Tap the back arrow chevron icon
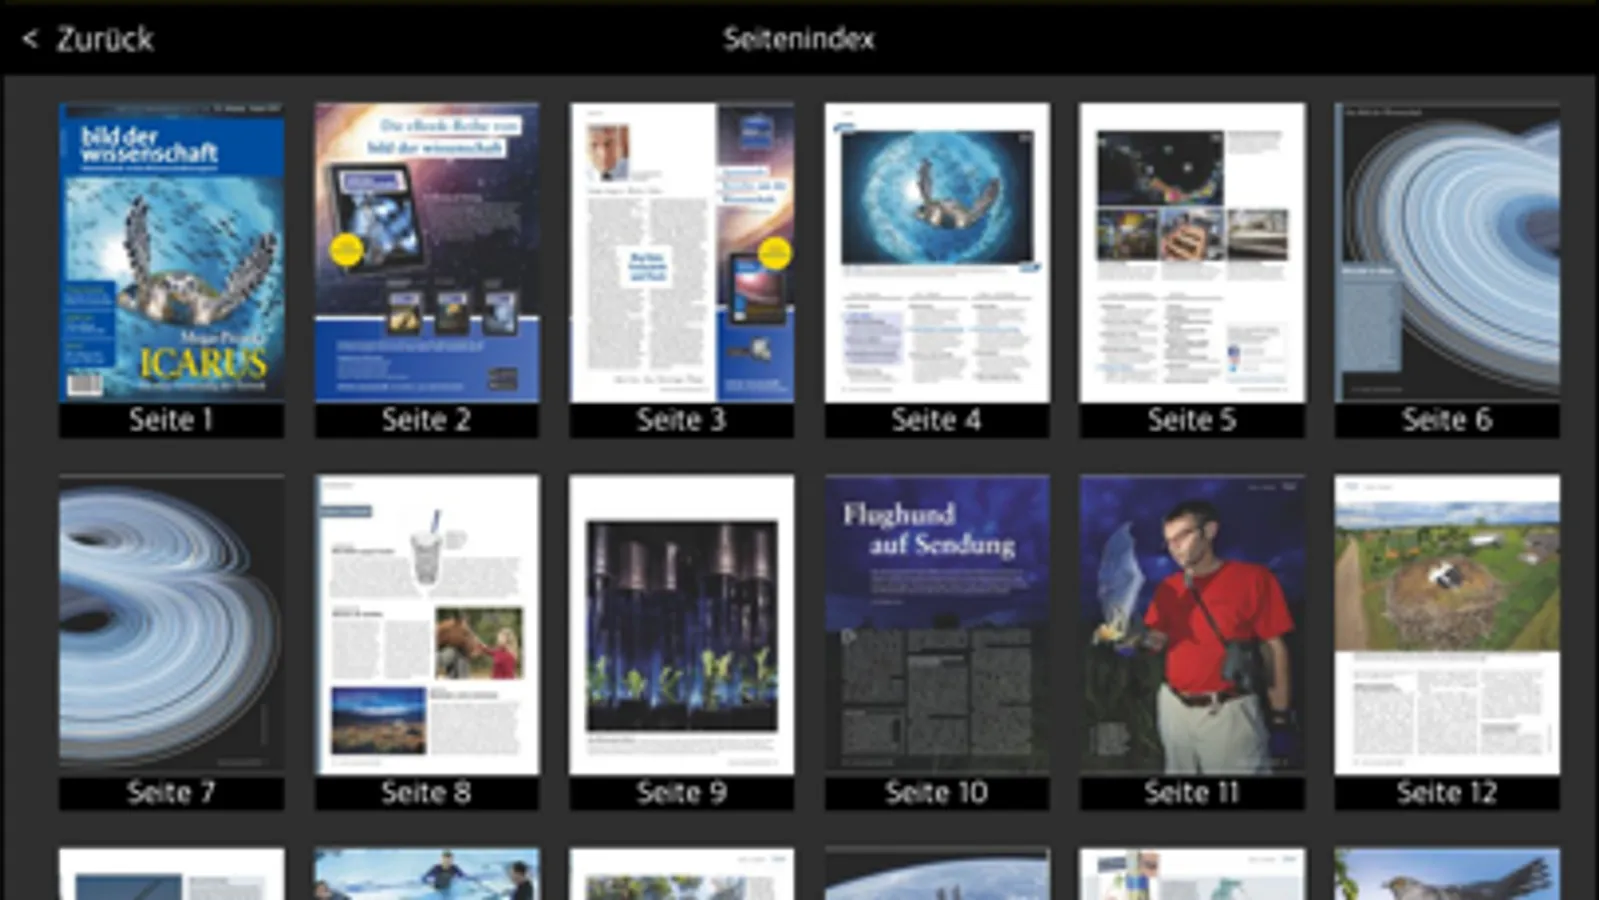 coord(30,39)
